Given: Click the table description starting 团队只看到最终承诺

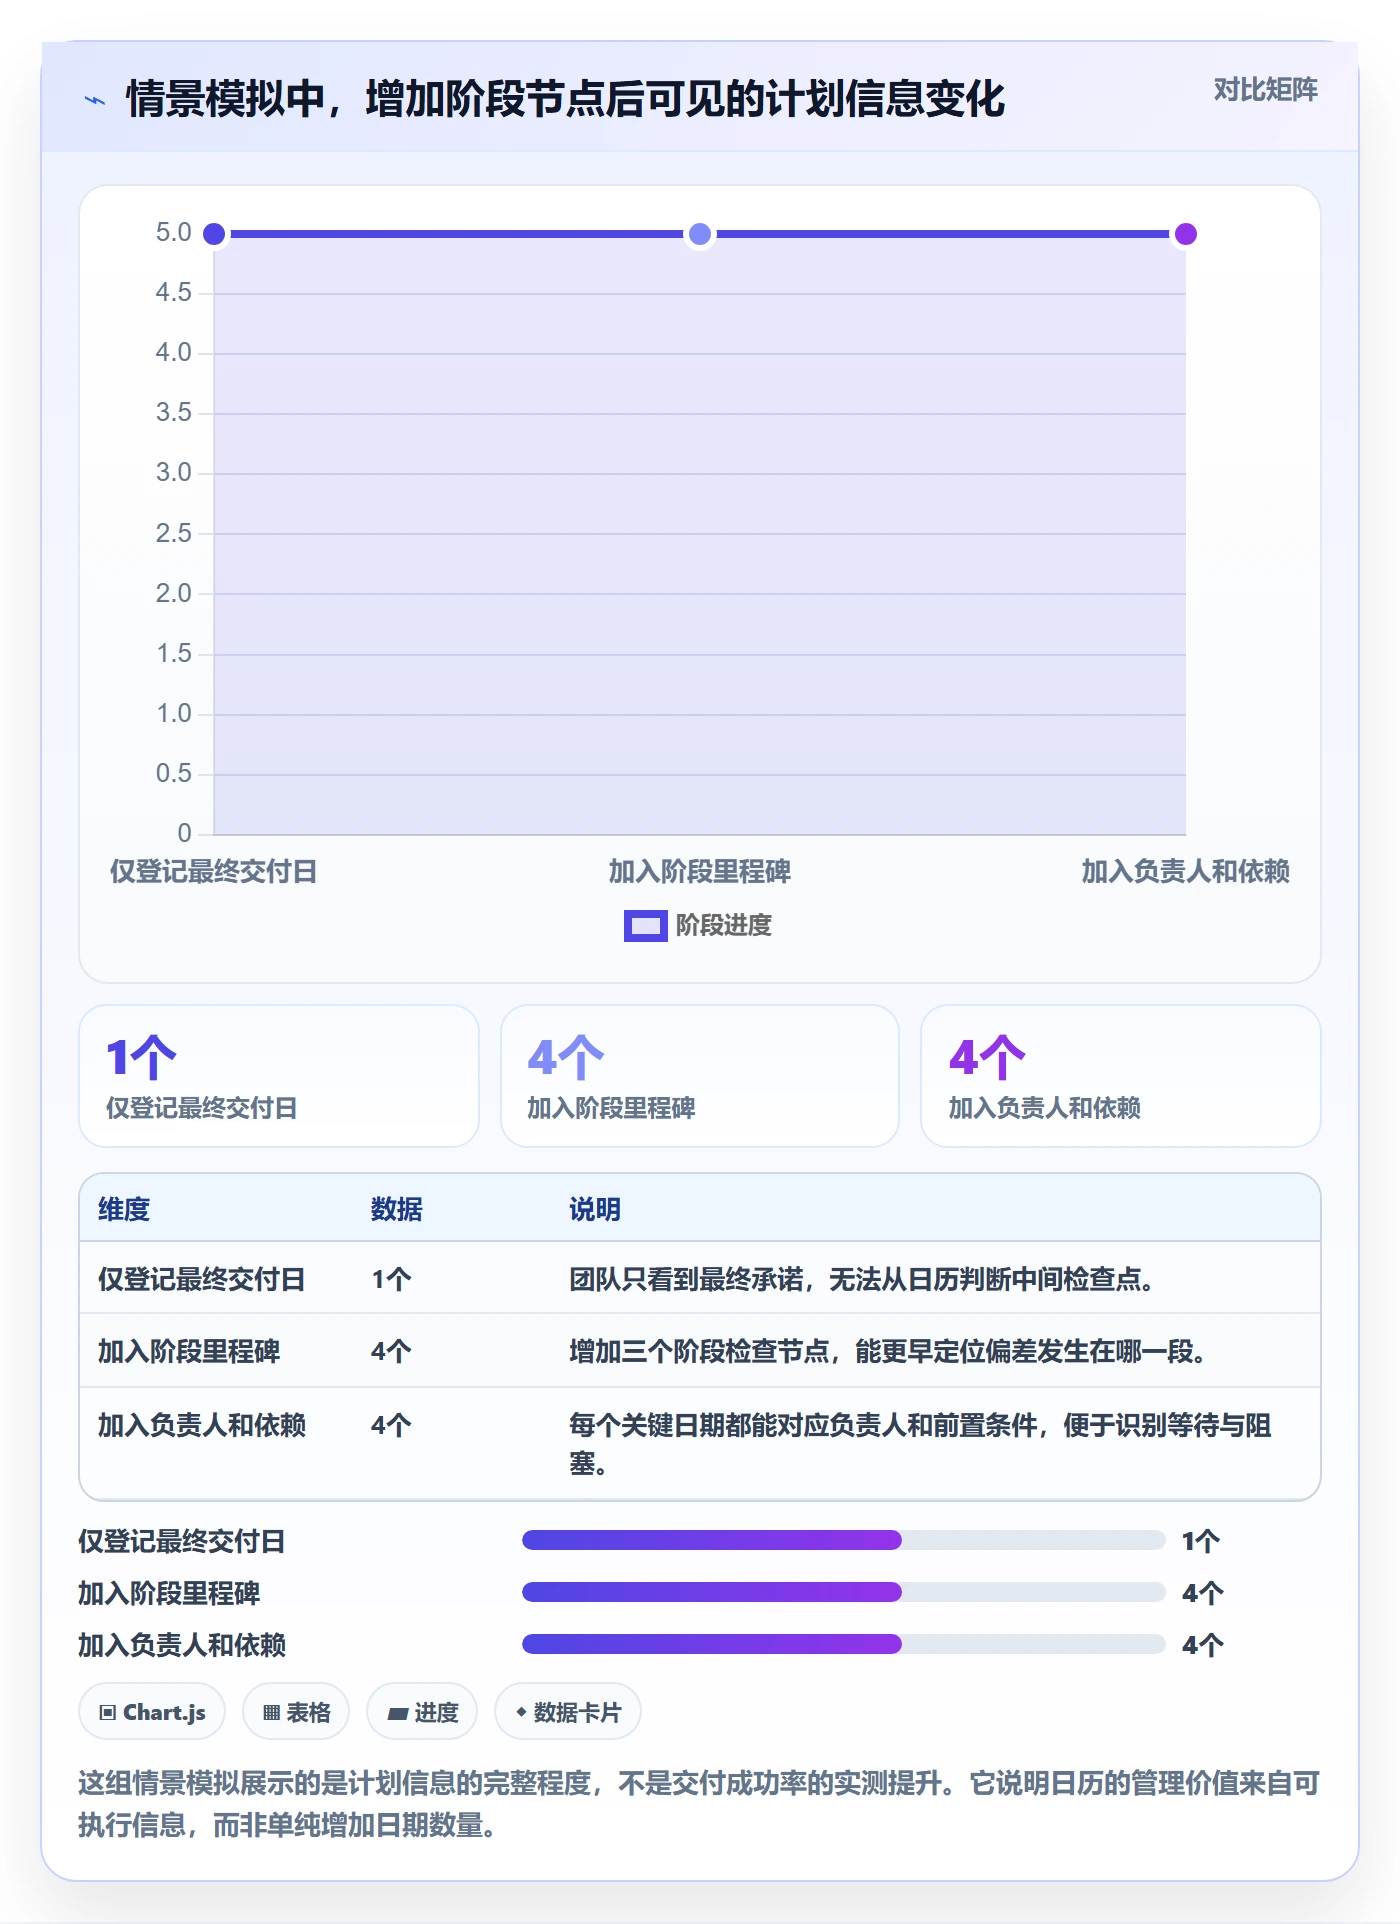Looking at the screenshot, I should [863, 1279].
